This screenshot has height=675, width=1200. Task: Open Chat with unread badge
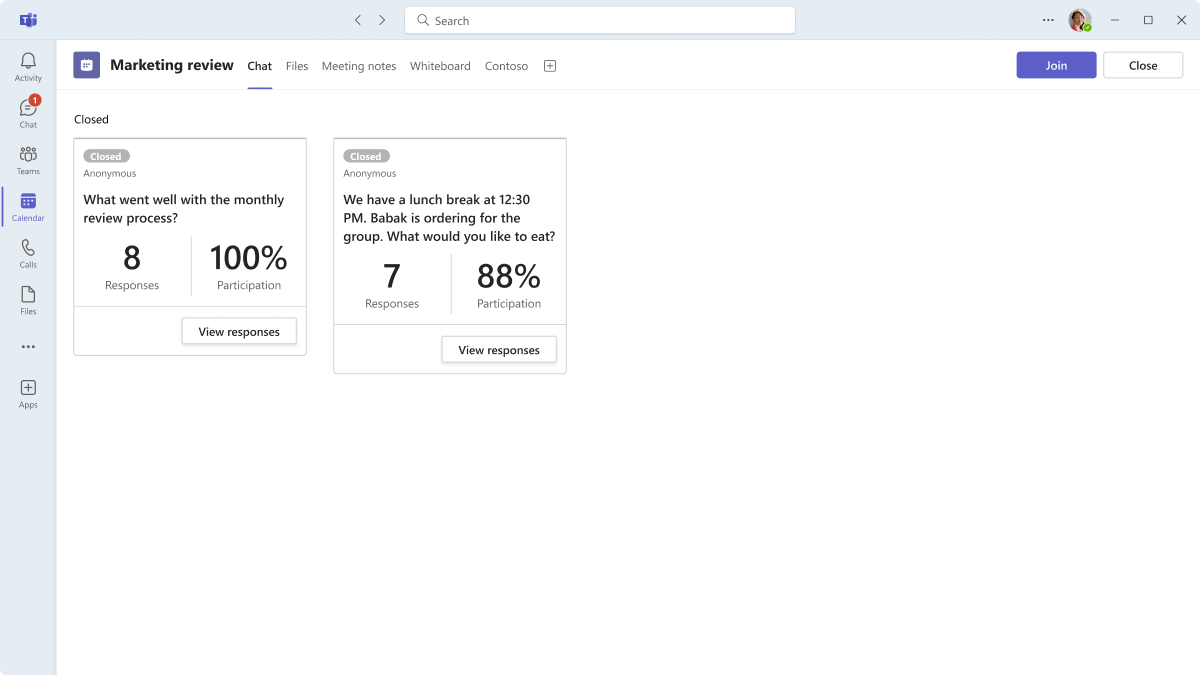click(28, 113)
